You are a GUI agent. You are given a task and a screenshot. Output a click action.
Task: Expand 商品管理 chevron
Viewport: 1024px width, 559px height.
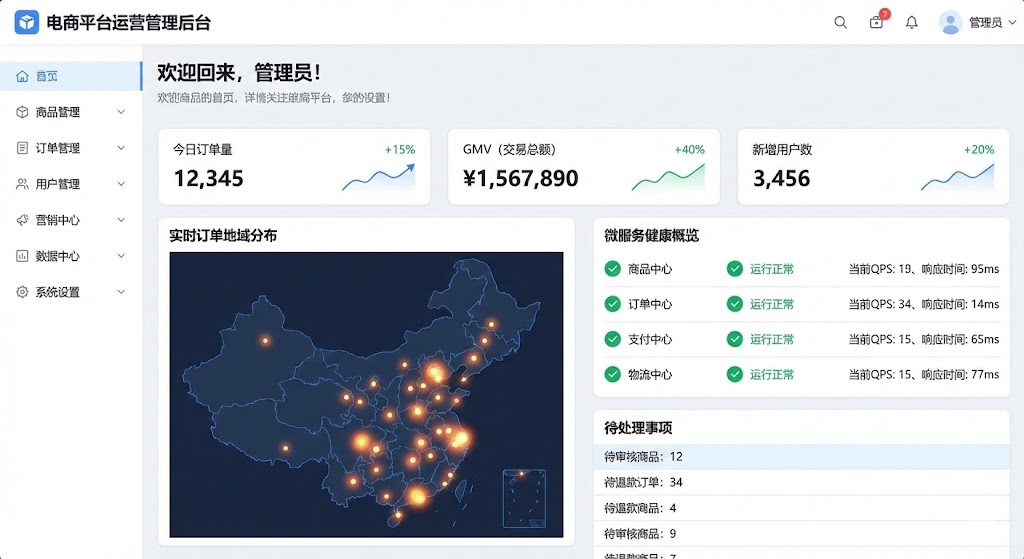pos(121,112)
